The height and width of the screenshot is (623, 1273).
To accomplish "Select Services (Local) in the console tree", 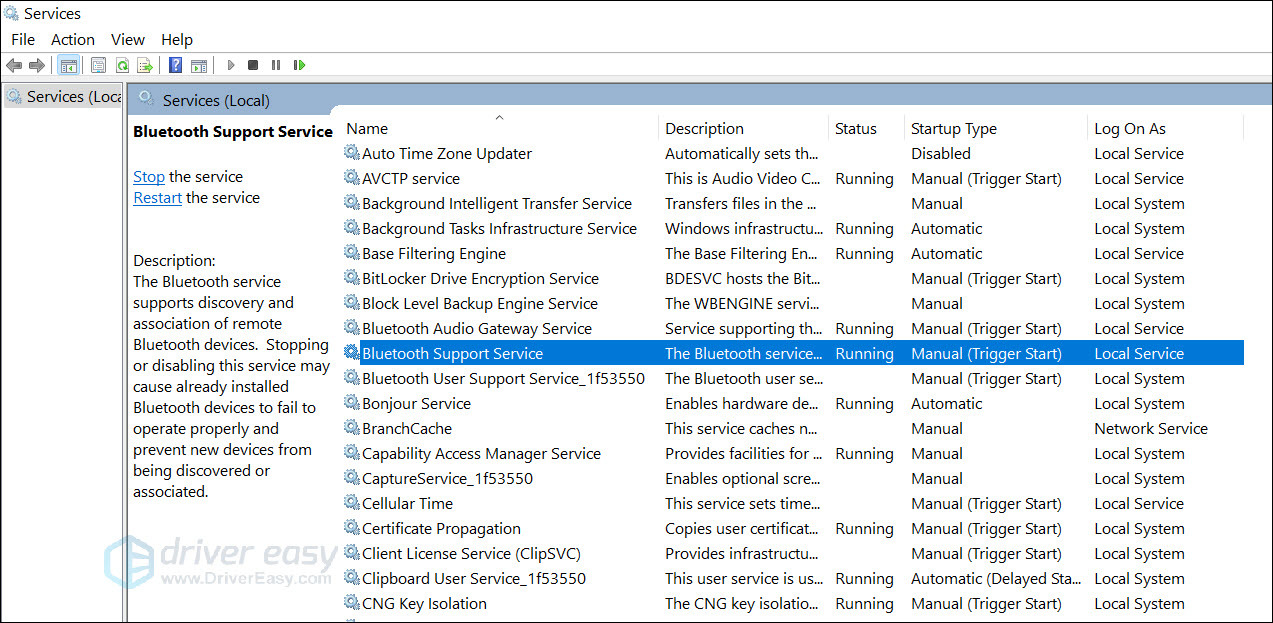I will pyautogui.click(x=72, y=97).
